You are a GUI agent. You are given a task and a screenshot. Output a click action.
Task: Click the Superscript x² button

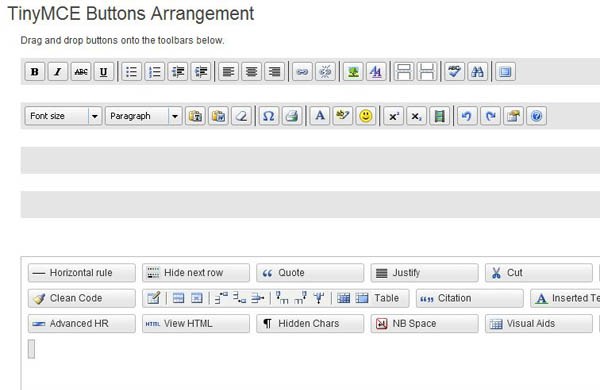click(394, 116)
